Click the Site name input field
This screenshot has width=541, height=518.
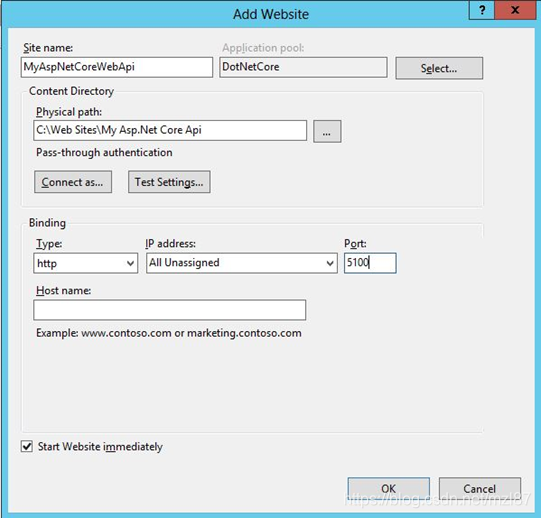(117, 67)
